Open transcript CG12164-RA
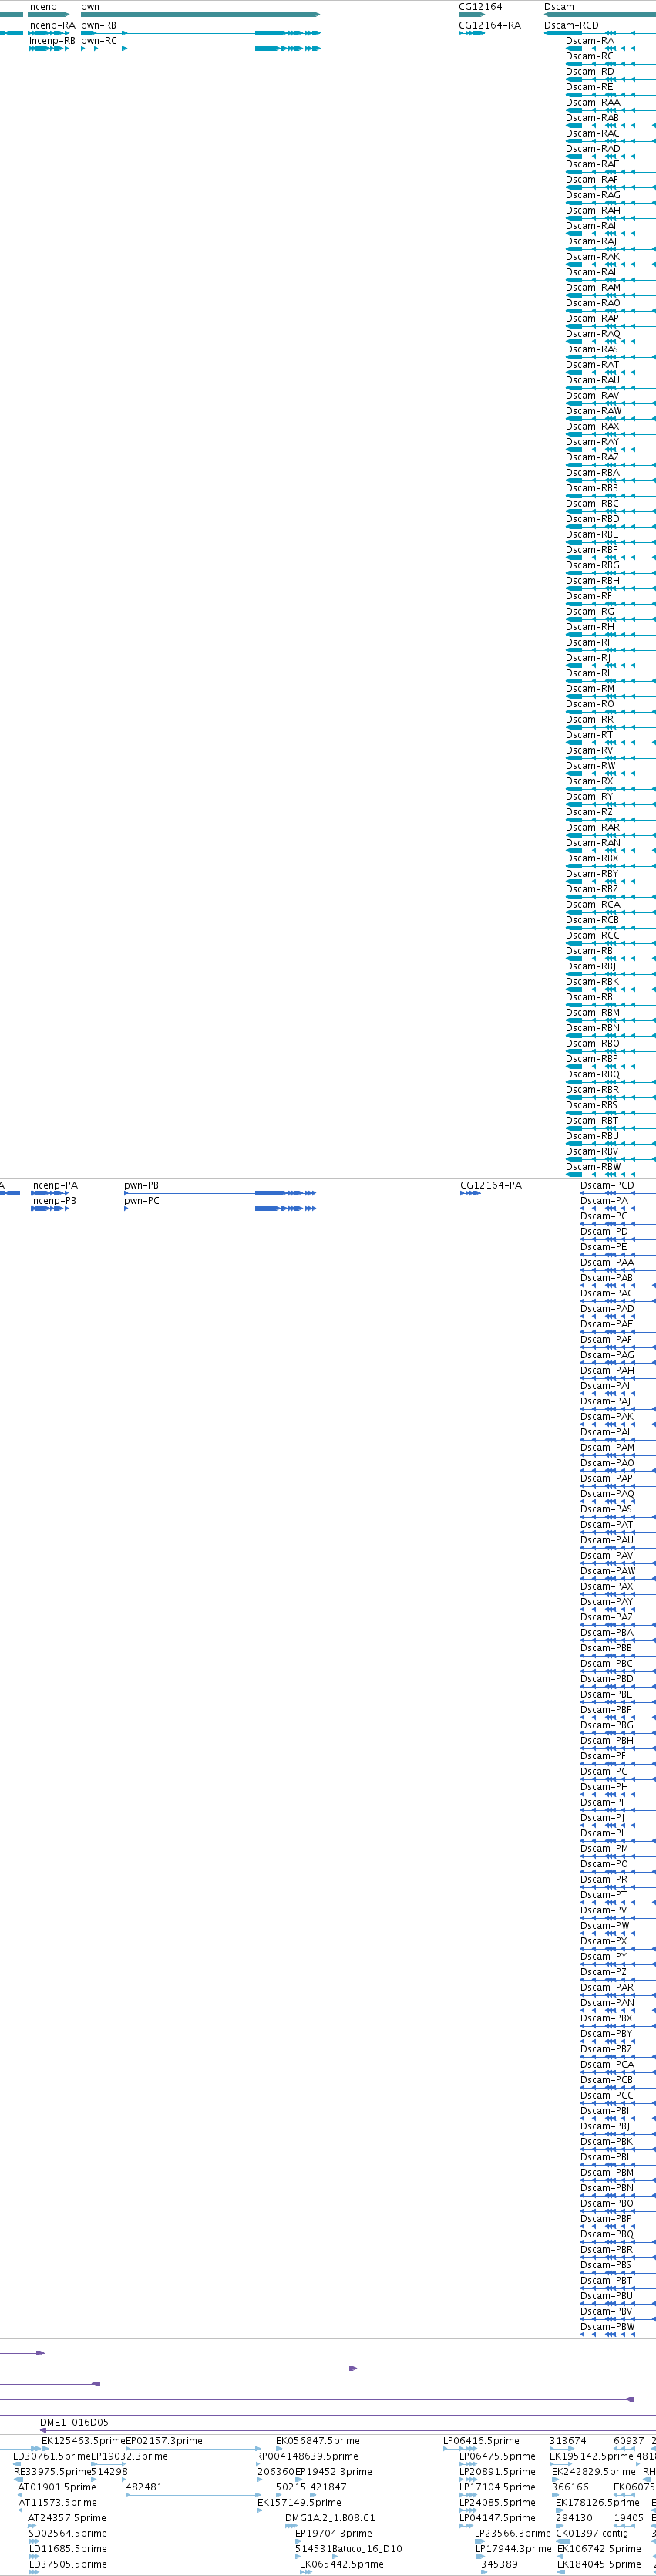656x2576 pixels. (490, 25)
